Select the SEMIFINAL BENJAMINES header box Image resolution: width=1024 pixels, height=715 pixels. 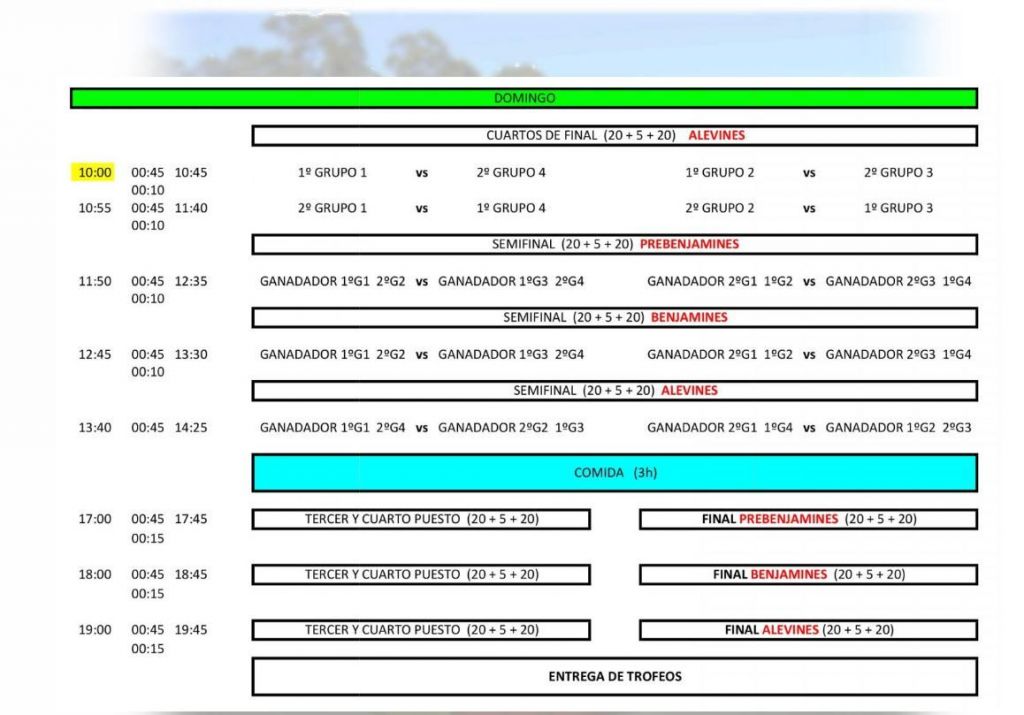click(x=614, y=317)
